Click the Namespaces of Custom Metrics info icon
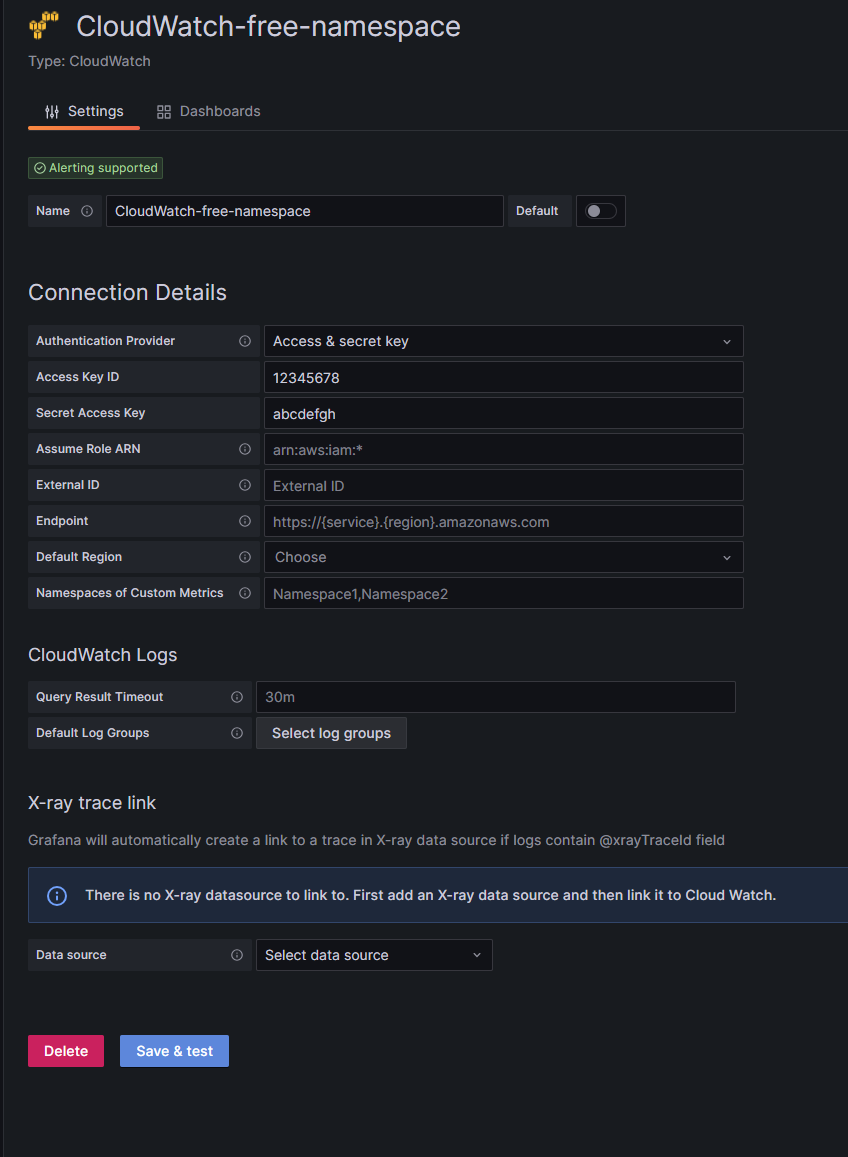Viewport: 848px width, 1157px height. (245, 593)
